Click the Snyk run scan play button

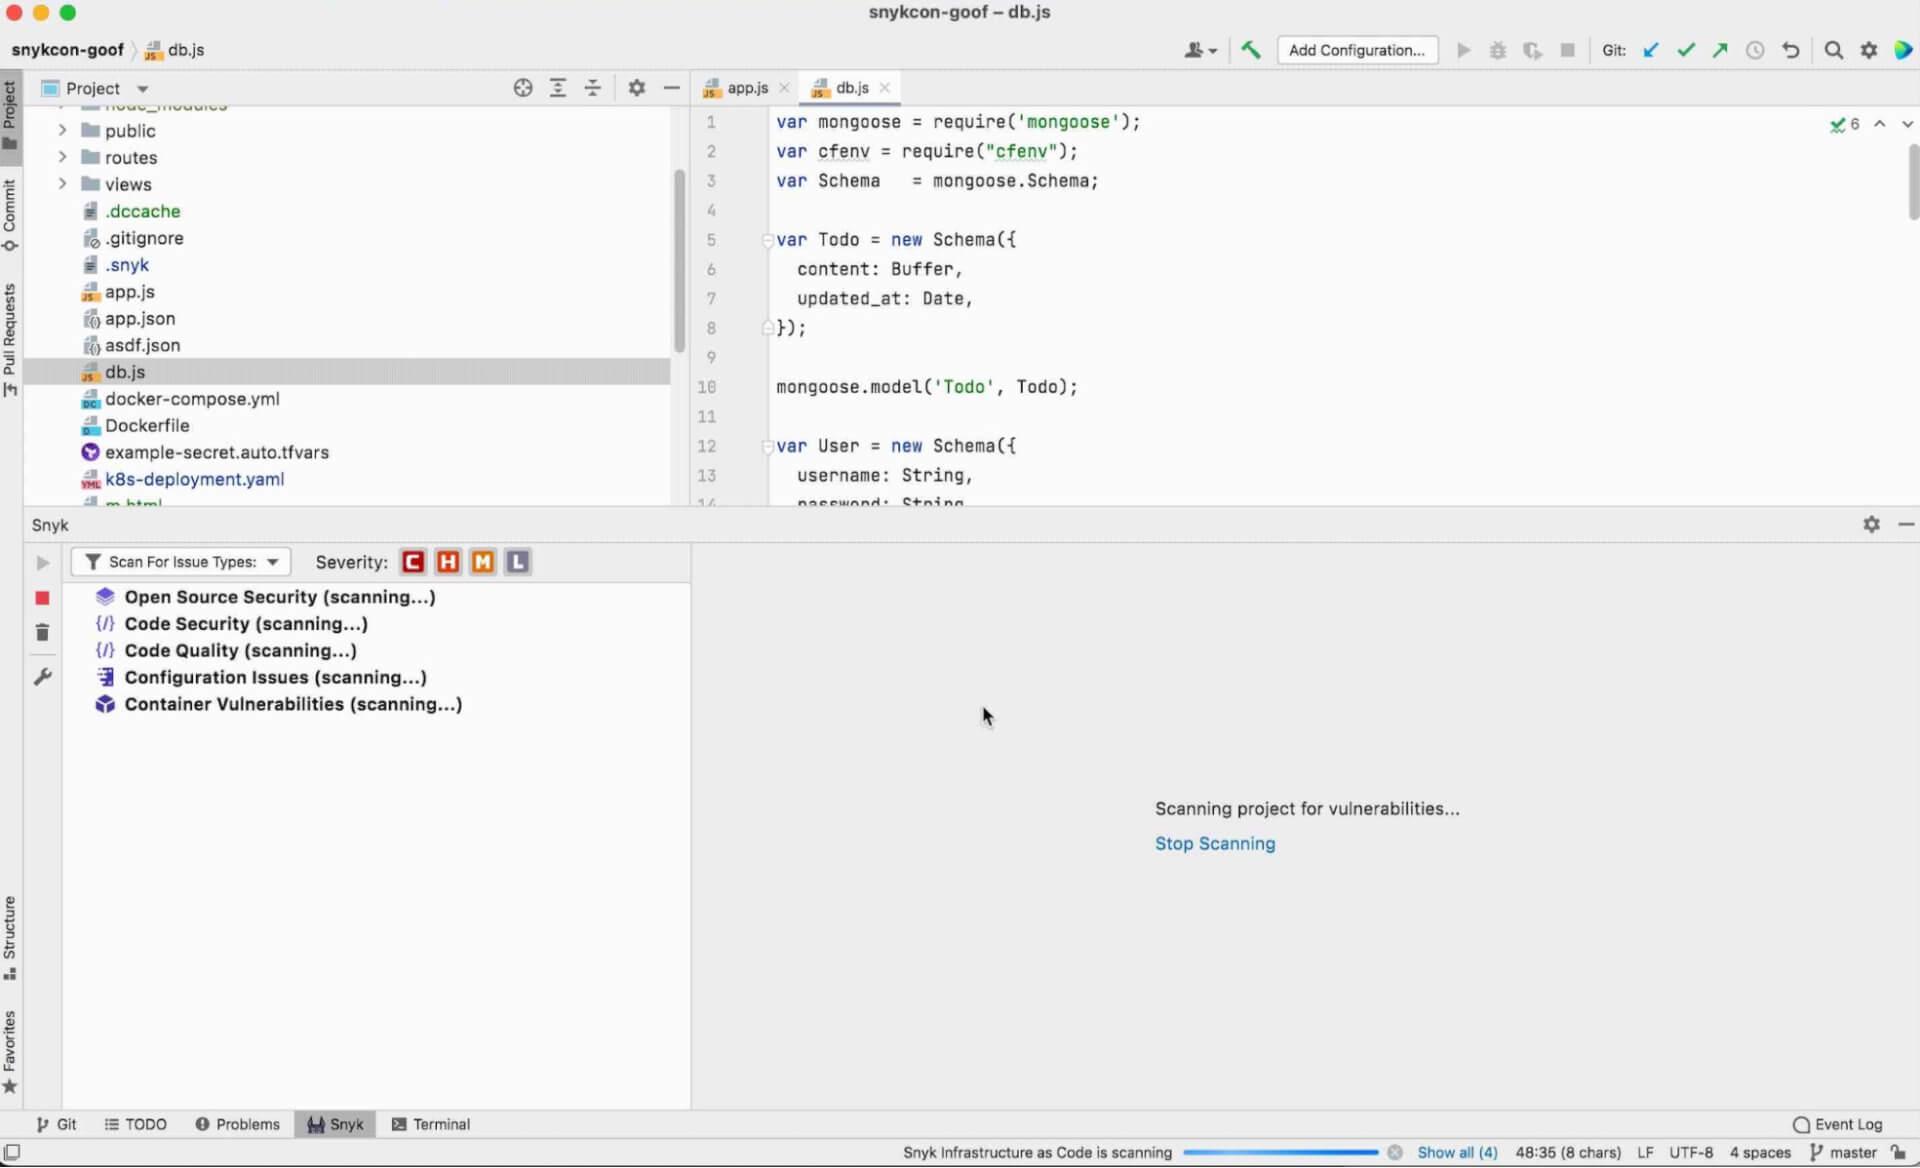coord(43,563)
